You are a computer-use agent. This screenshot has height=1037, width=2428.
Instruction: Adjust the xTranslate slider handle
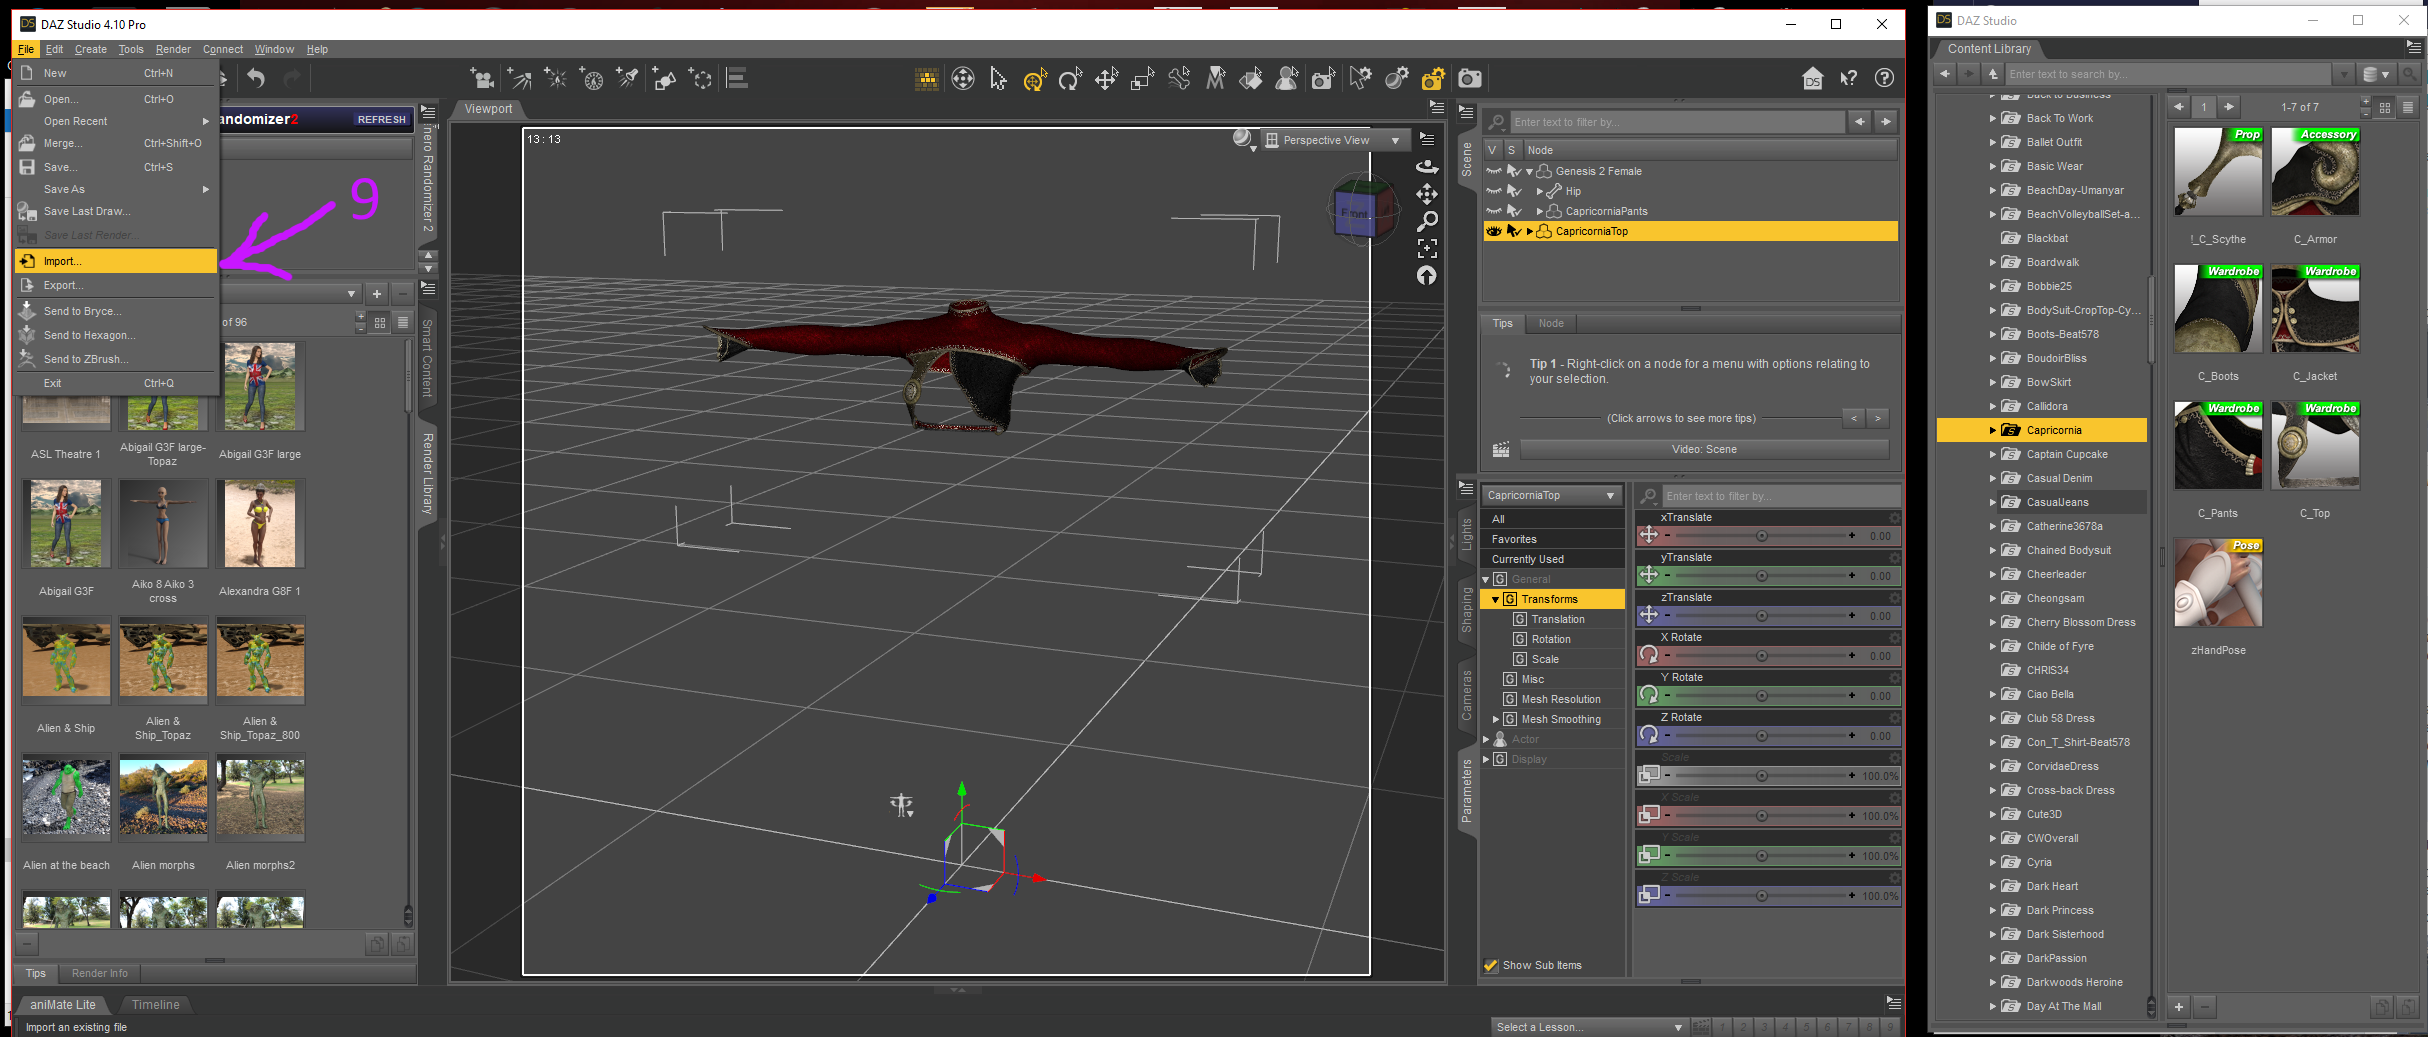(x=1761, y=536)
